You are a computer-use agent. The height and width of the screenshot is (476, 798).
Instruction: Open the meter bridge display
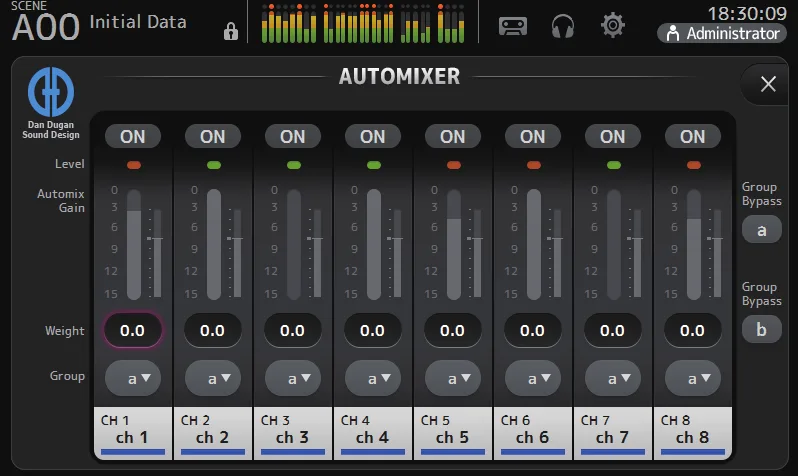pos(363,23)
